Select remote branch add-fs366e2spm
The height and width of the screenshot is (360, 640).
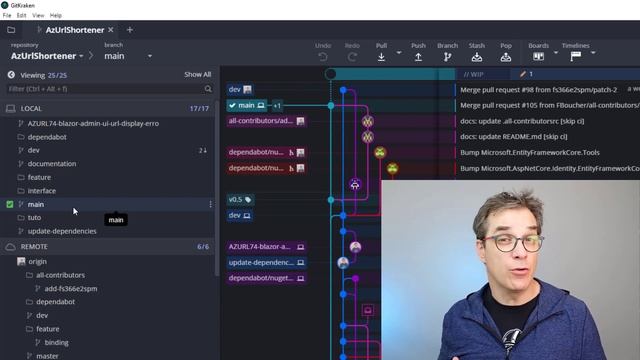tap(71, 289)
